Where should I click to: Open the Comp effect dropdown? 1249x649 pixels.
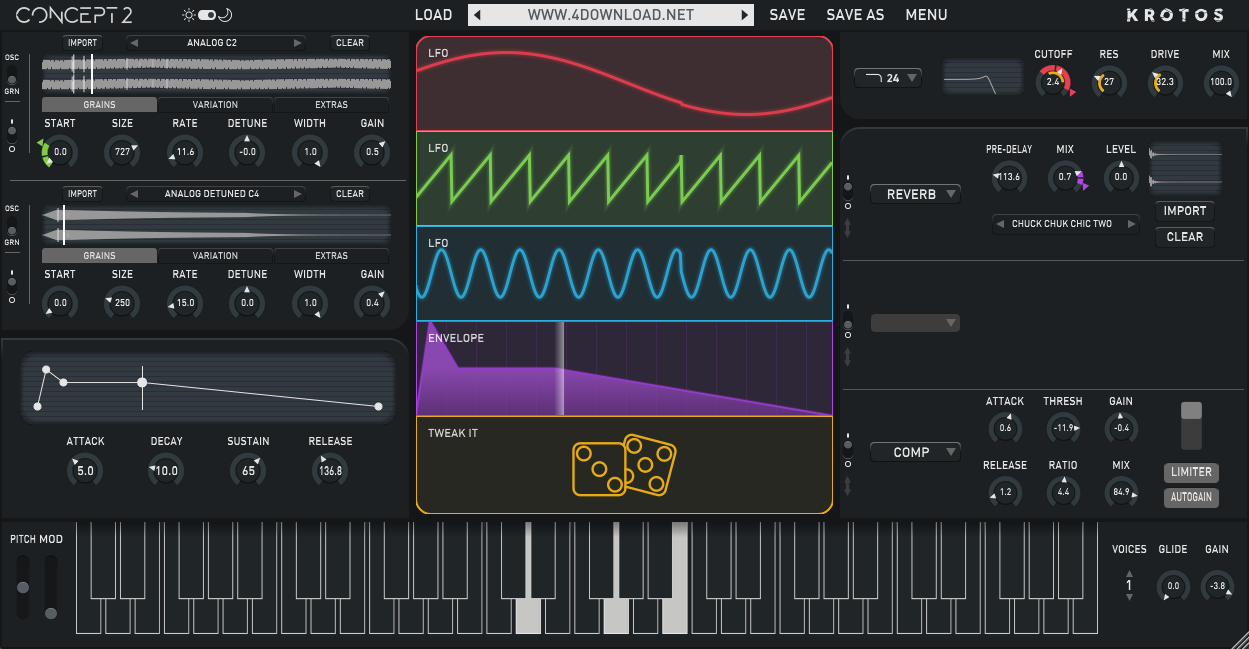click(x=915, y=452)
